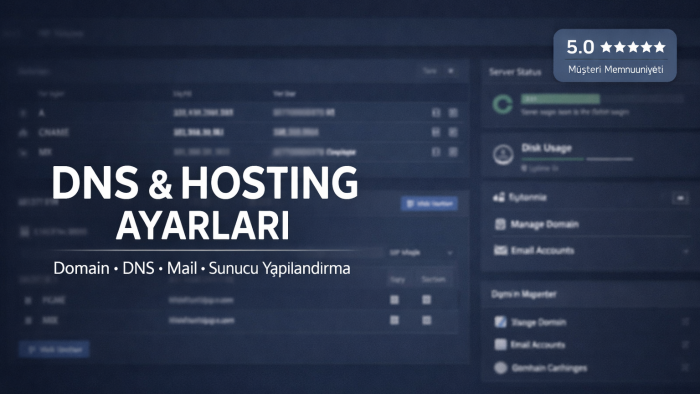Image resolution: width=700 pixels, height=394 pixels.
Task: Expand the Email Accounts row chevron
Action: [686, 251]
